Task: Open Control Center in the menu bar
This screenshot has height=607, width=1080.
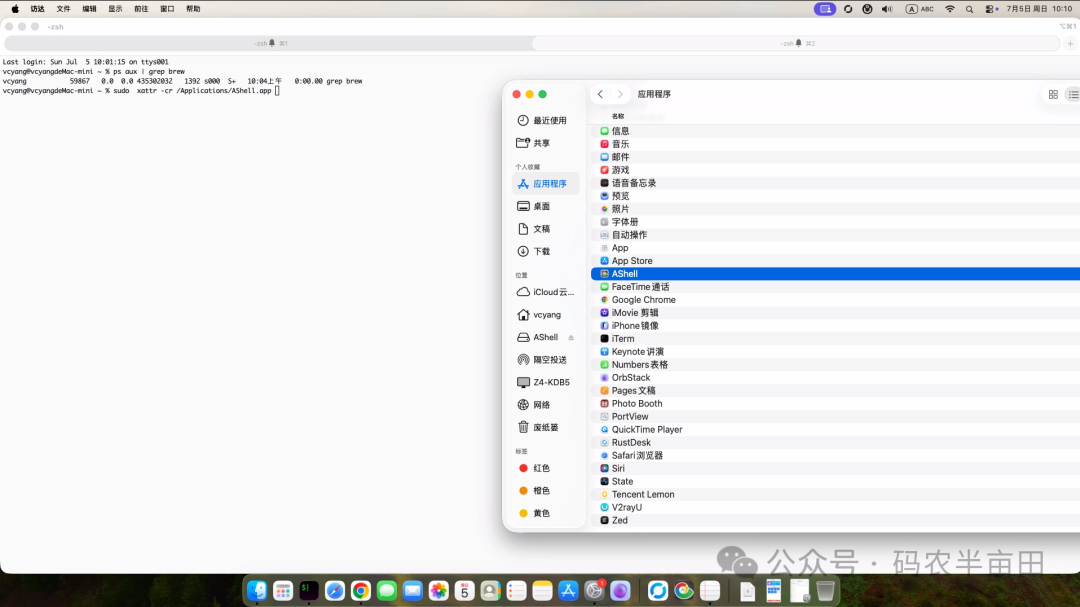Action: pyautogui.click(x=992, y=9)
